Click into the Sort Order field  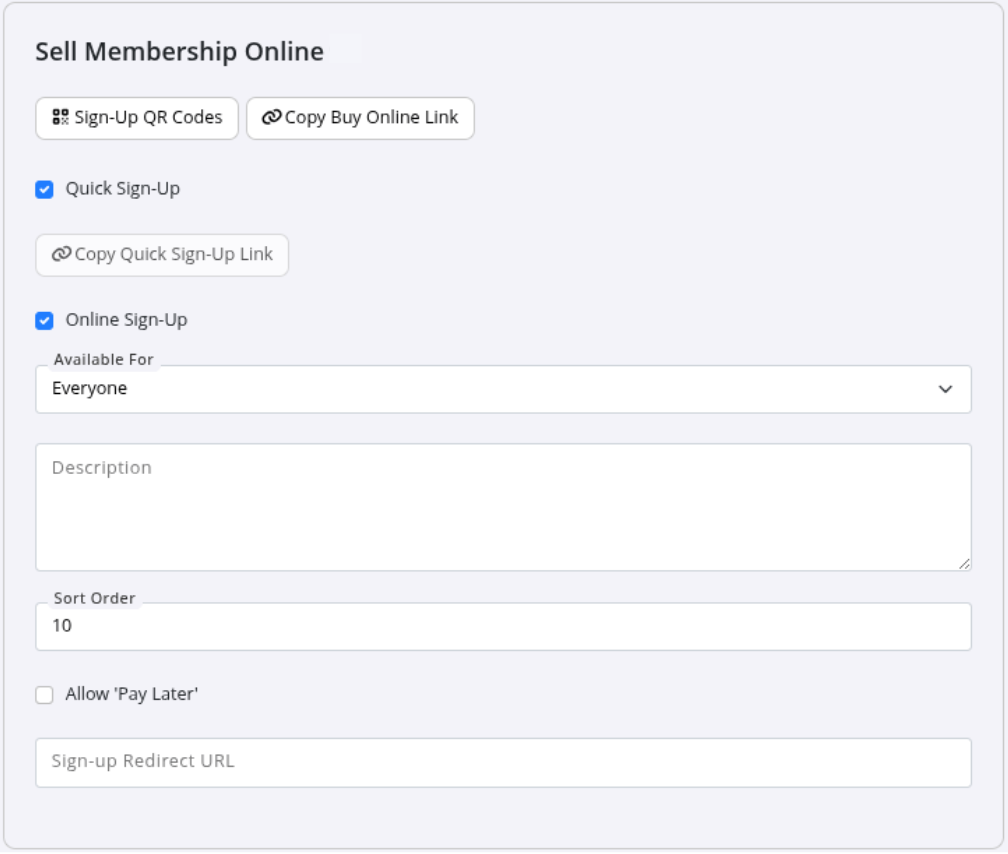tap(503, 627)
